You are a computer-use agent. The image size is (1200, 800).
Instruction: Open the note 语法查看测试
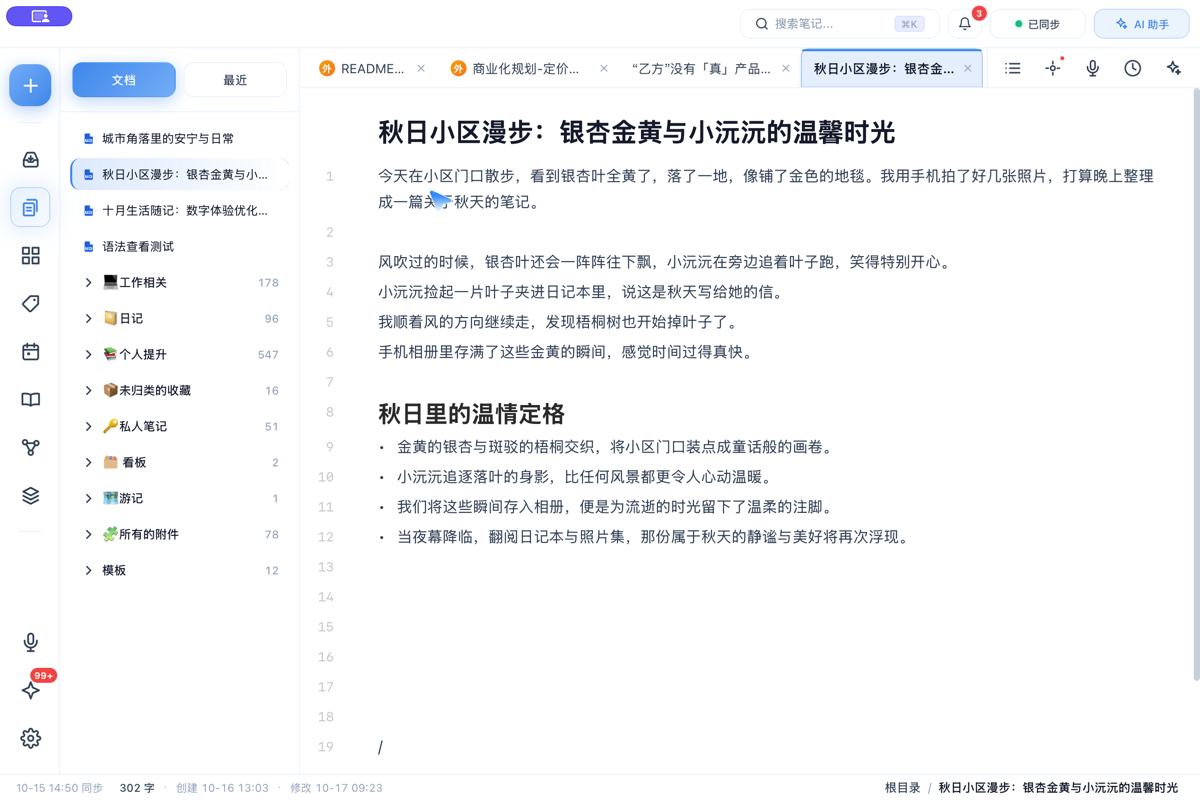coord(180,247)
